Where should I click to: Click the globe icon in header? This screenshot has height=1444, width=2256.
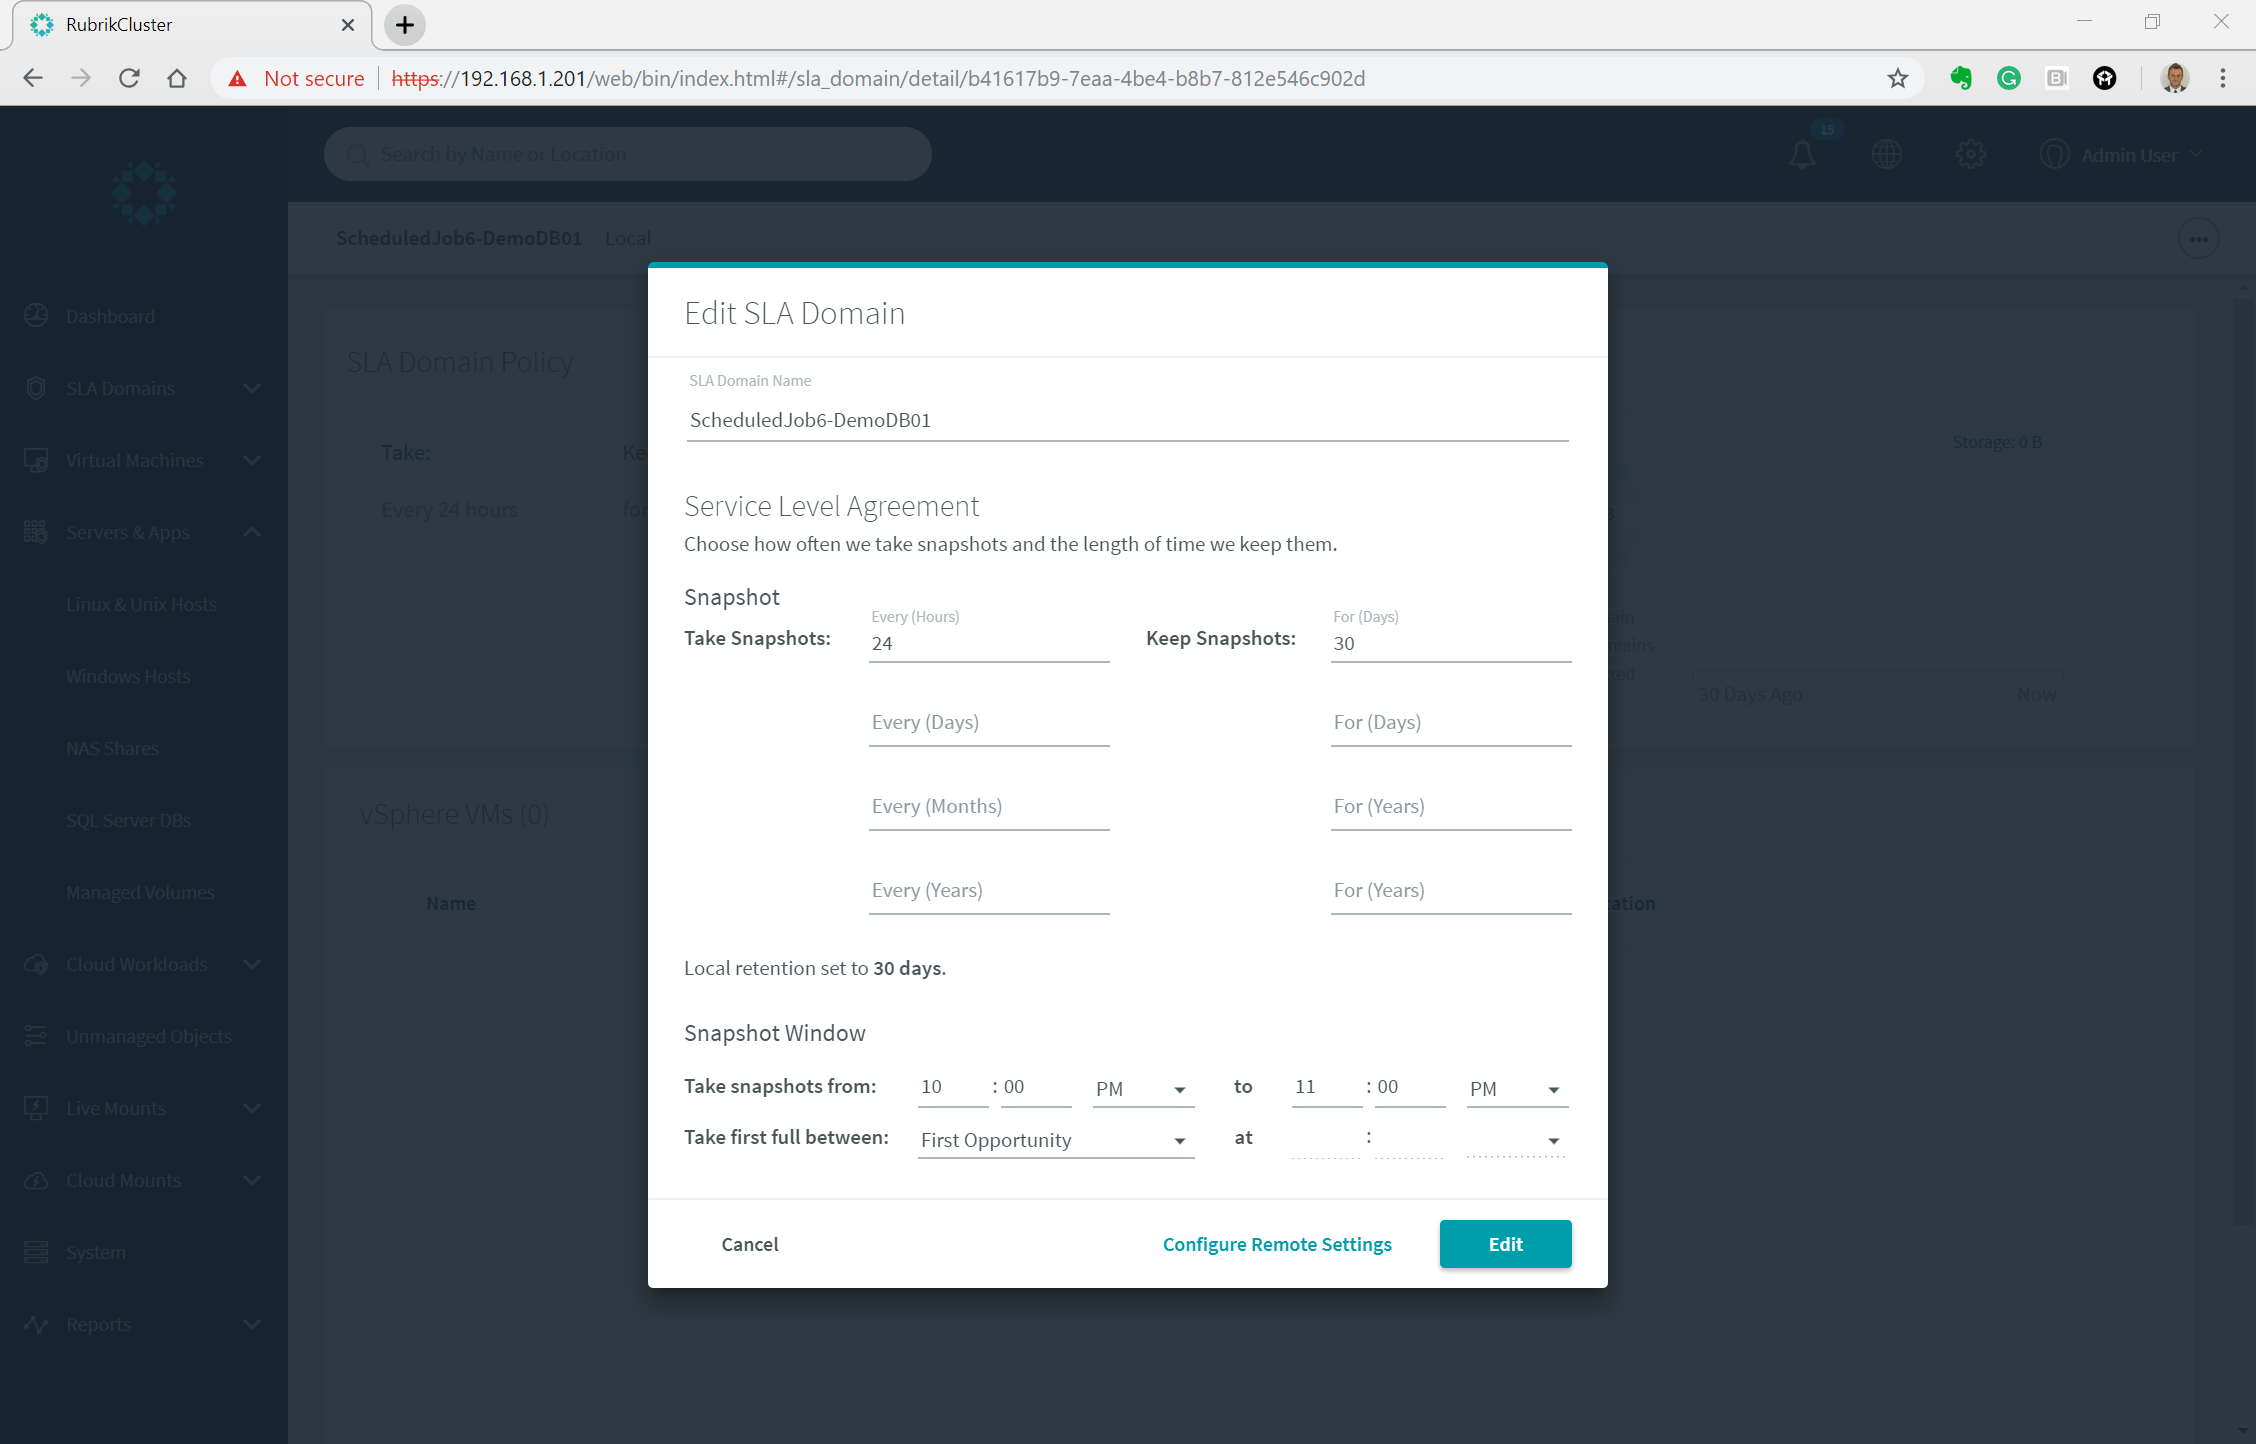(1886, 155)
